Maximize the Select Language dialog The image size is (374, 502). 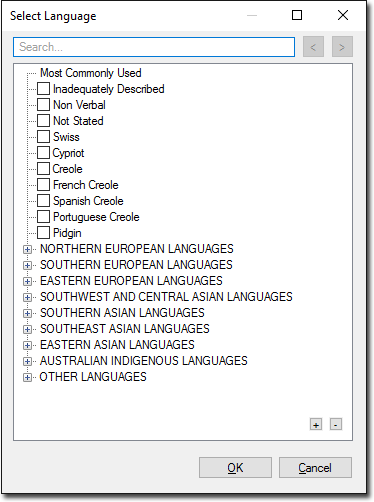tap(297, 15)
